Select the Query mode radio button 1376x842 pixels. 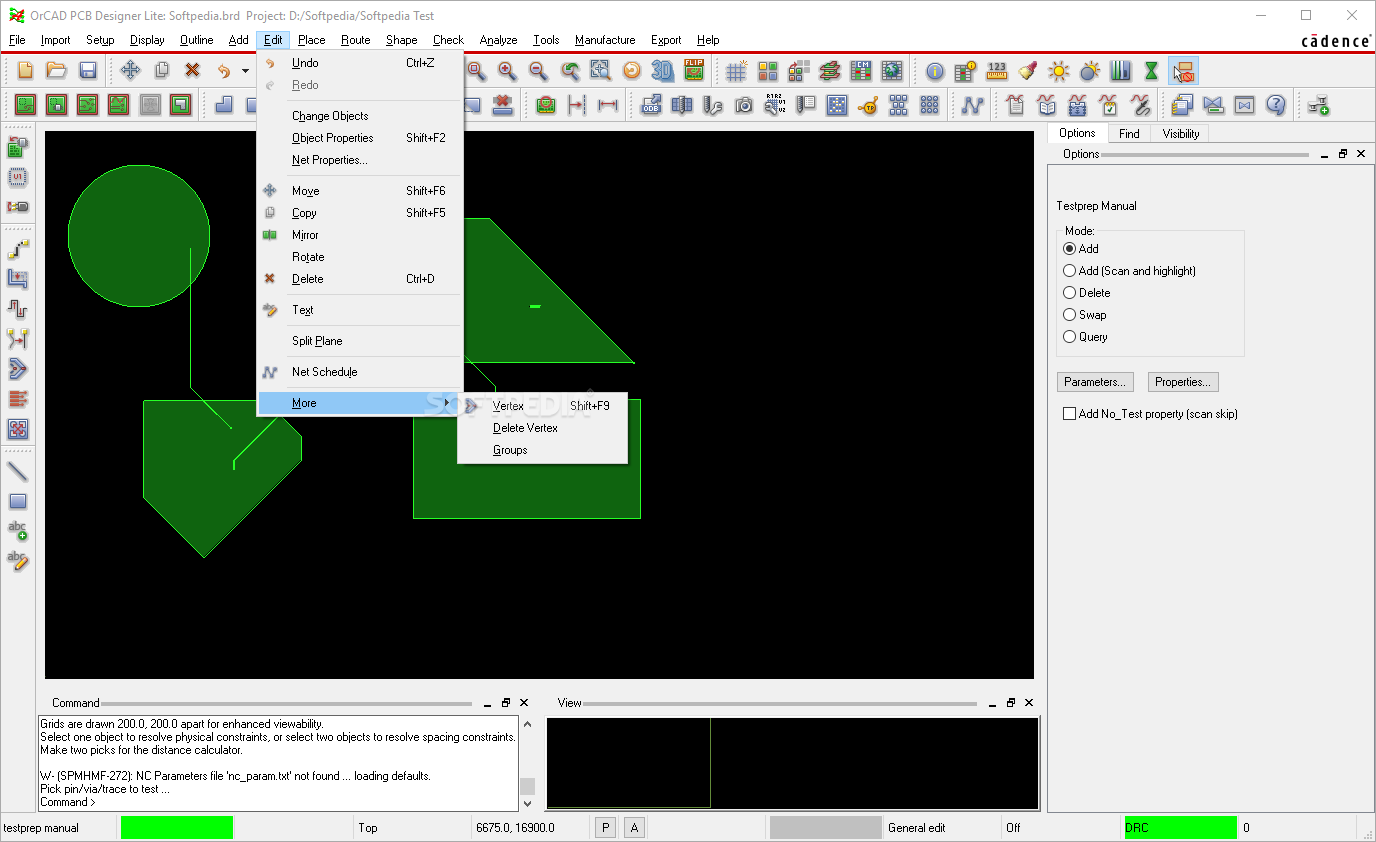click(x=1069, y=337)
